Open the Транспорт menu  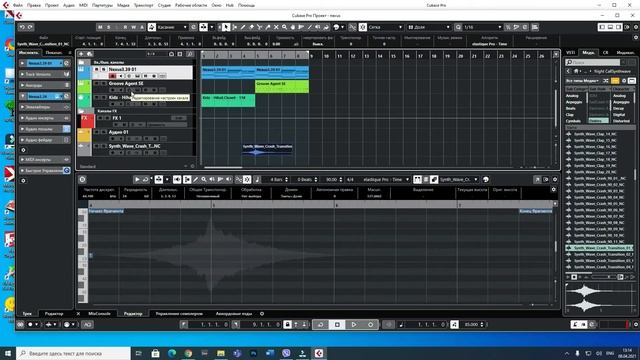[143, 5]
